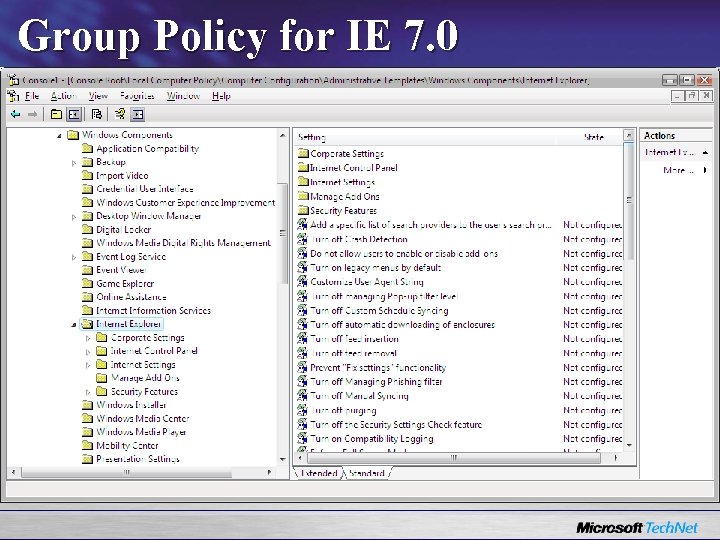Click the Digital Locker folder icon
720x540 pixels.
87,229
